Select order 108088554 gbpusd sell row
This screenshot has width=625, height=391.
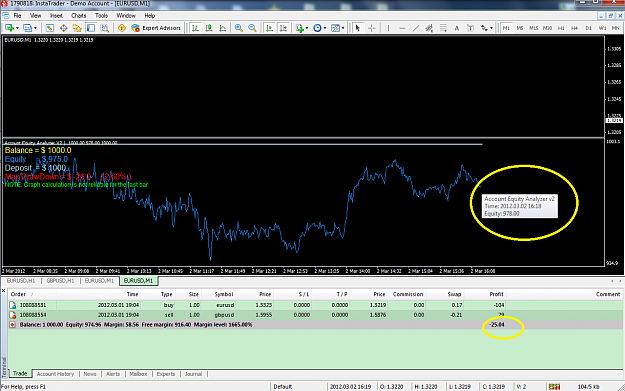[315, 315]
